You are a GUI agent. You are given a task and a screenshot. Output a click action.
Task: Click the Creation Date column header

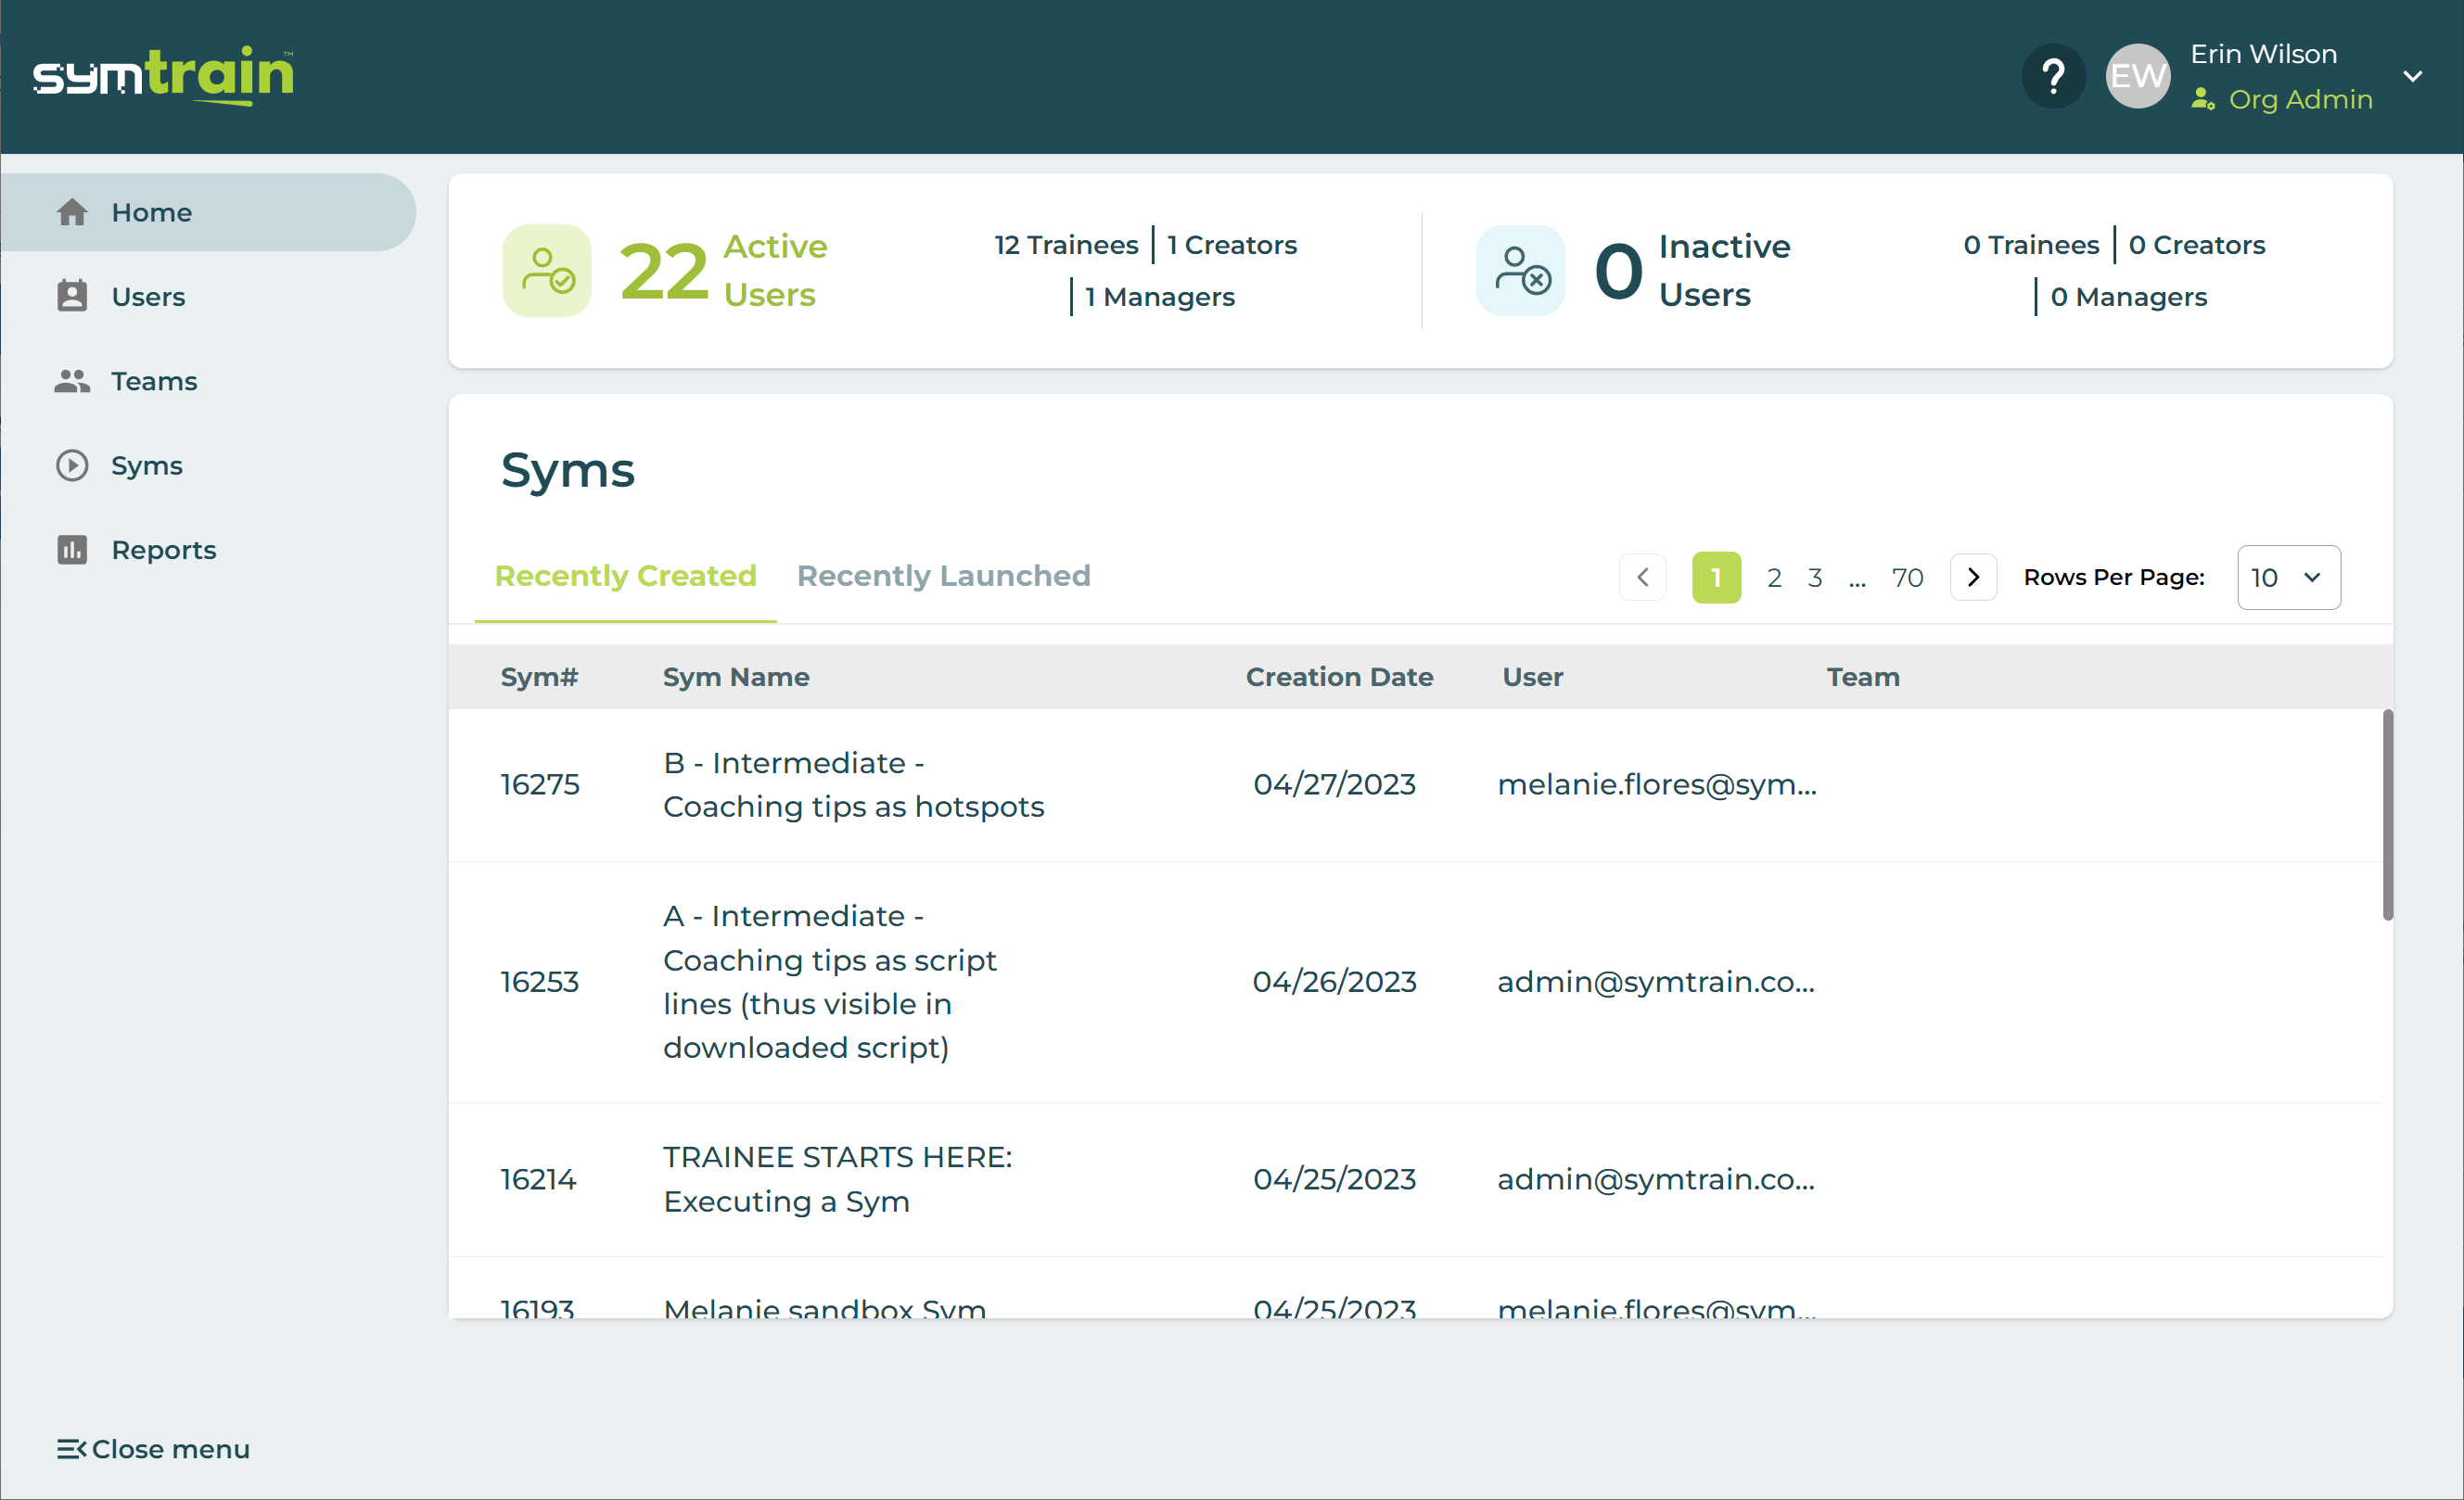[1339, 677]
